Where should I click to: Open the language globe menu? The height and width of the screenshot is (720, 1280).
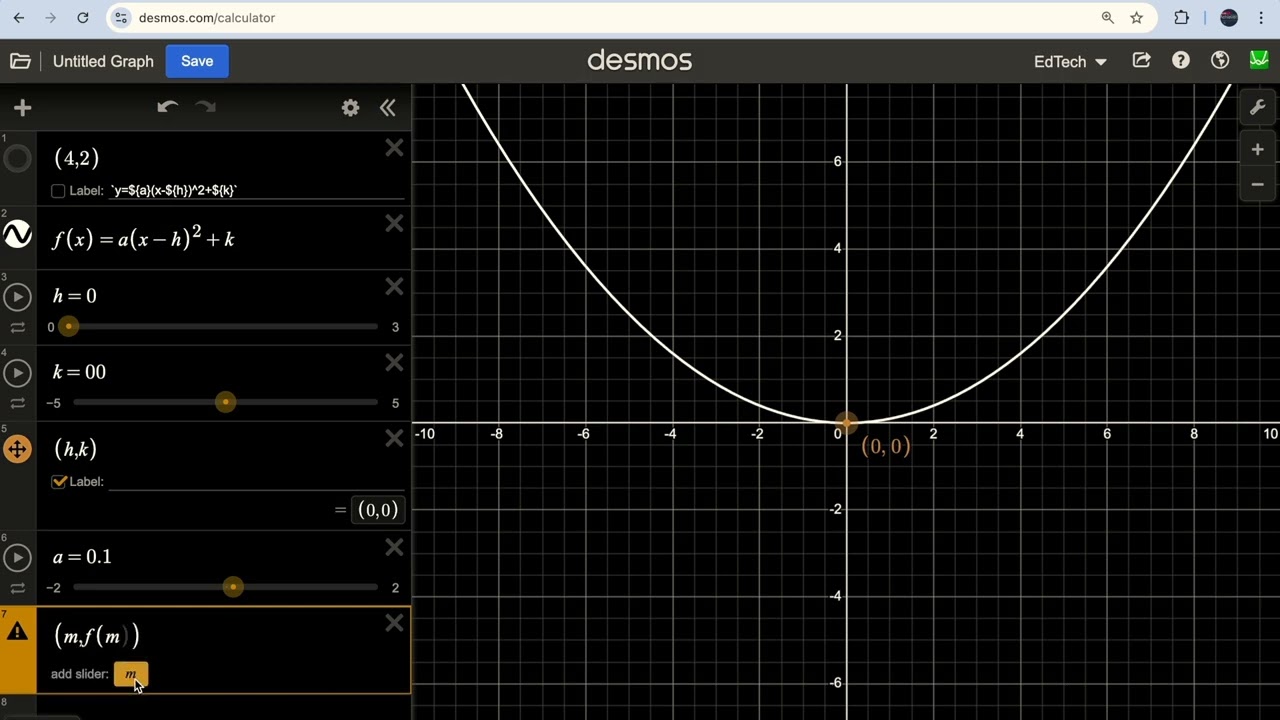(x=1220, y=61)
